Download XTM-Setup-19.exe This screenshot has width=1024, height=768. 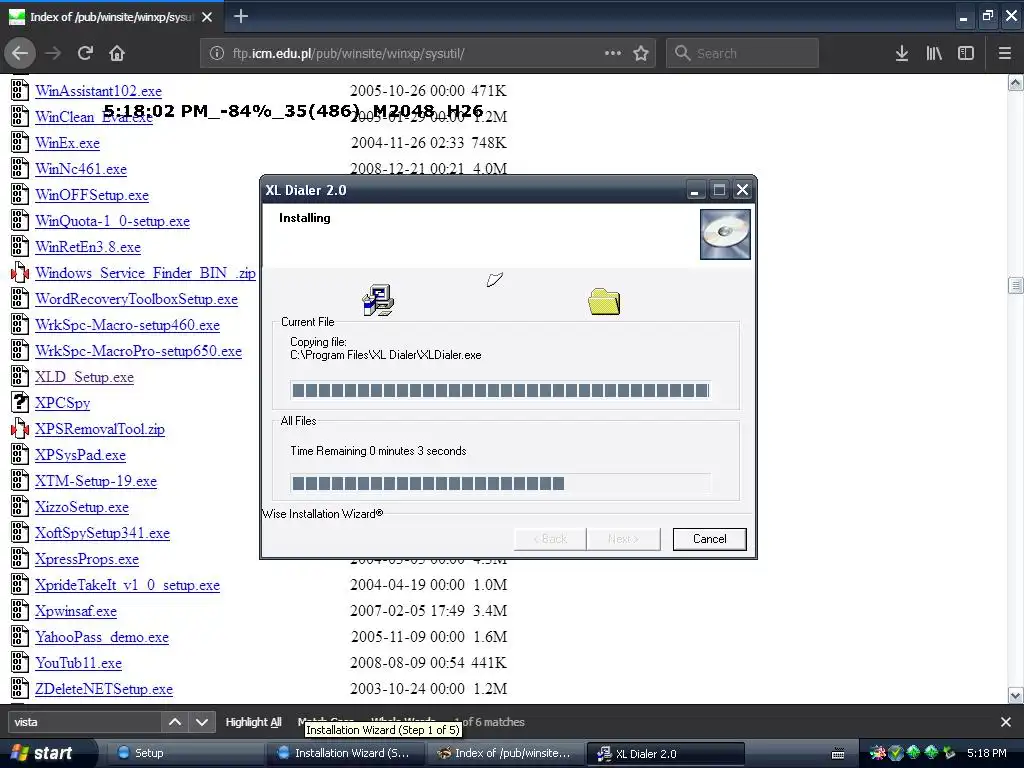pyautogui.click(x=96, y=481)
